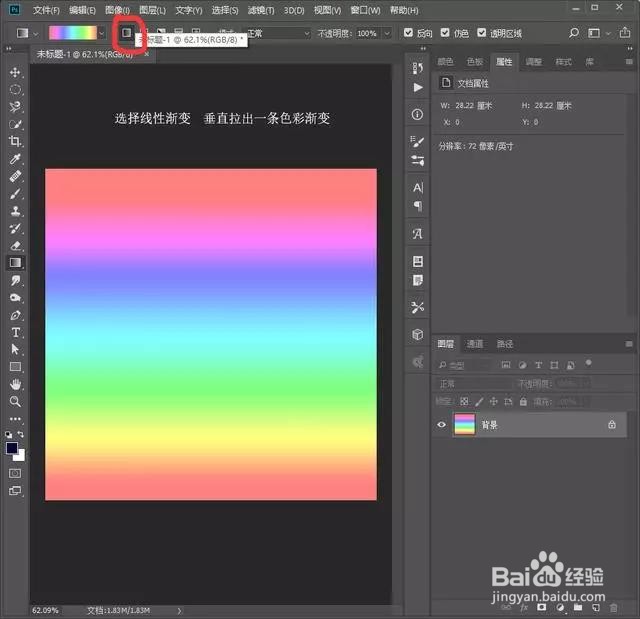The height and width of the screenshot is (619, 640).
Task: Select the Healing Brush tool
Action: (x=15, y=176)
